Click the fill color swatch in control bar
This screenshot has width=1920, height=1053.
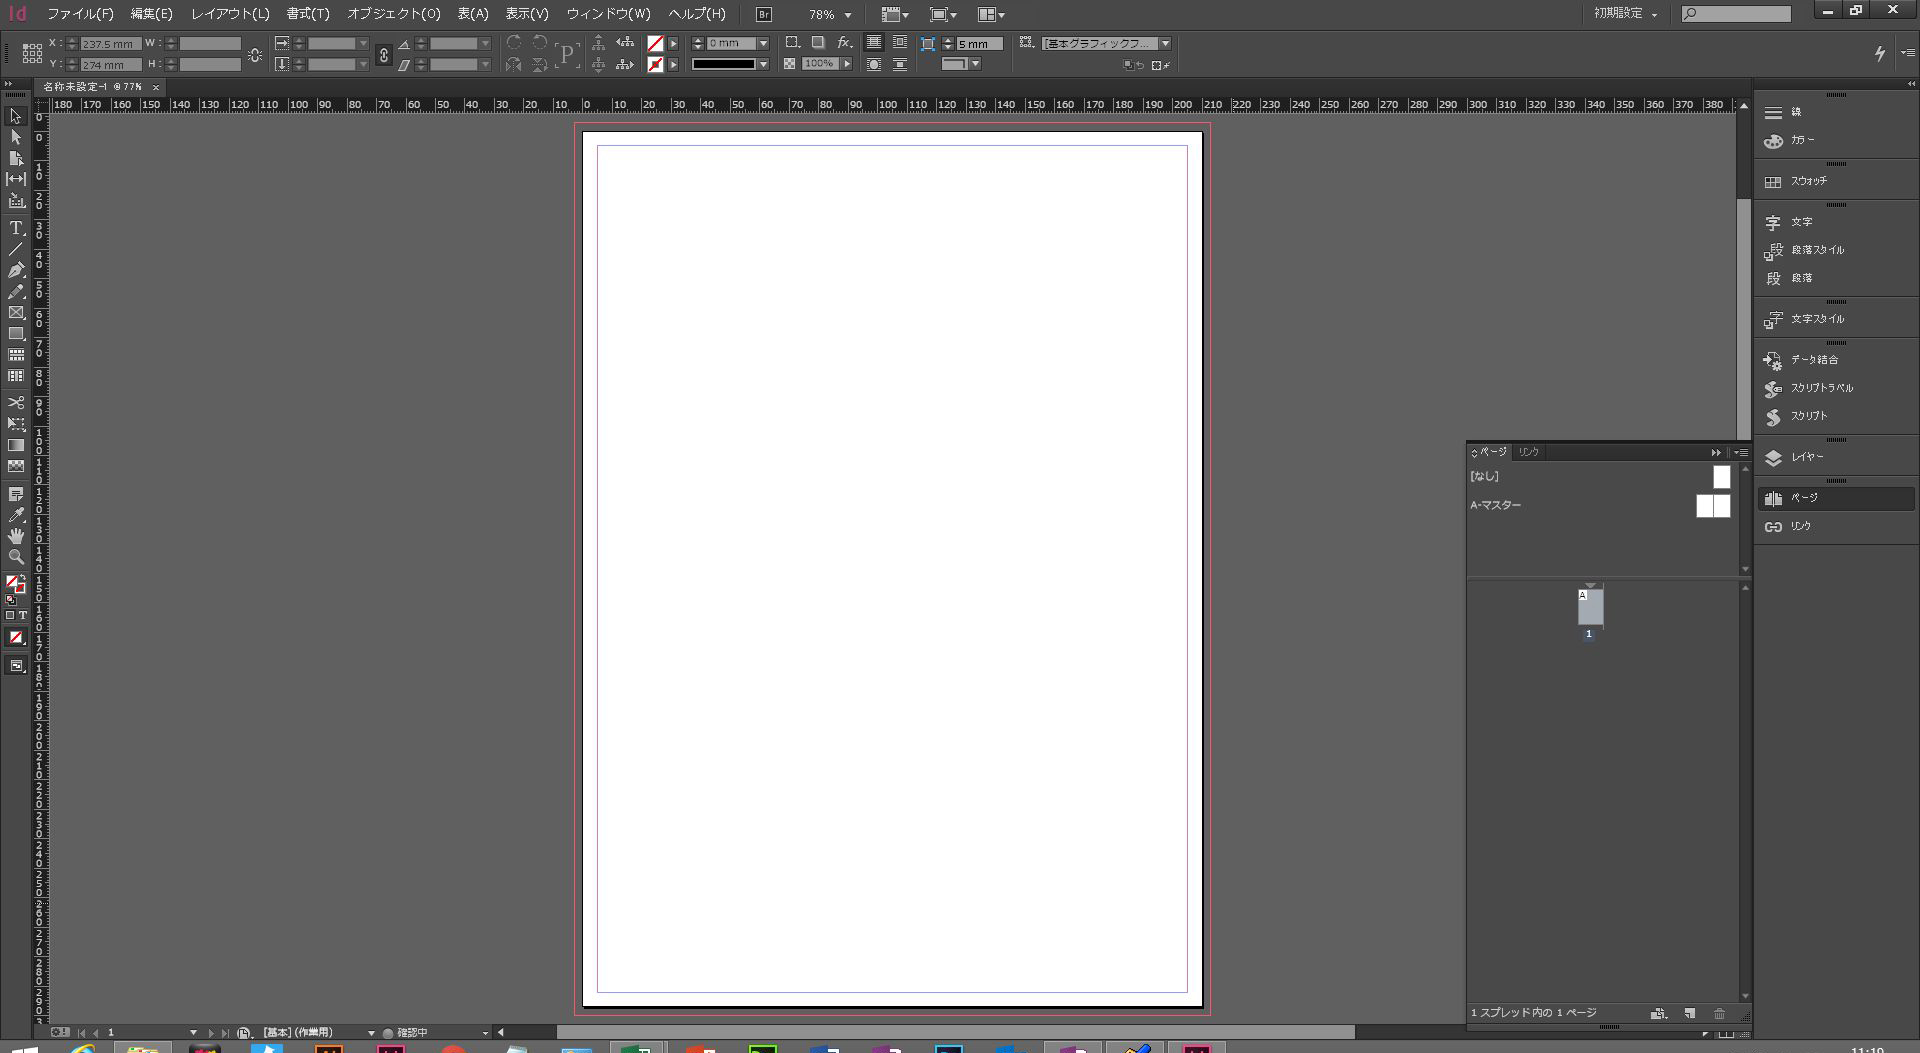pyautogui.click(x=655, y=43)
